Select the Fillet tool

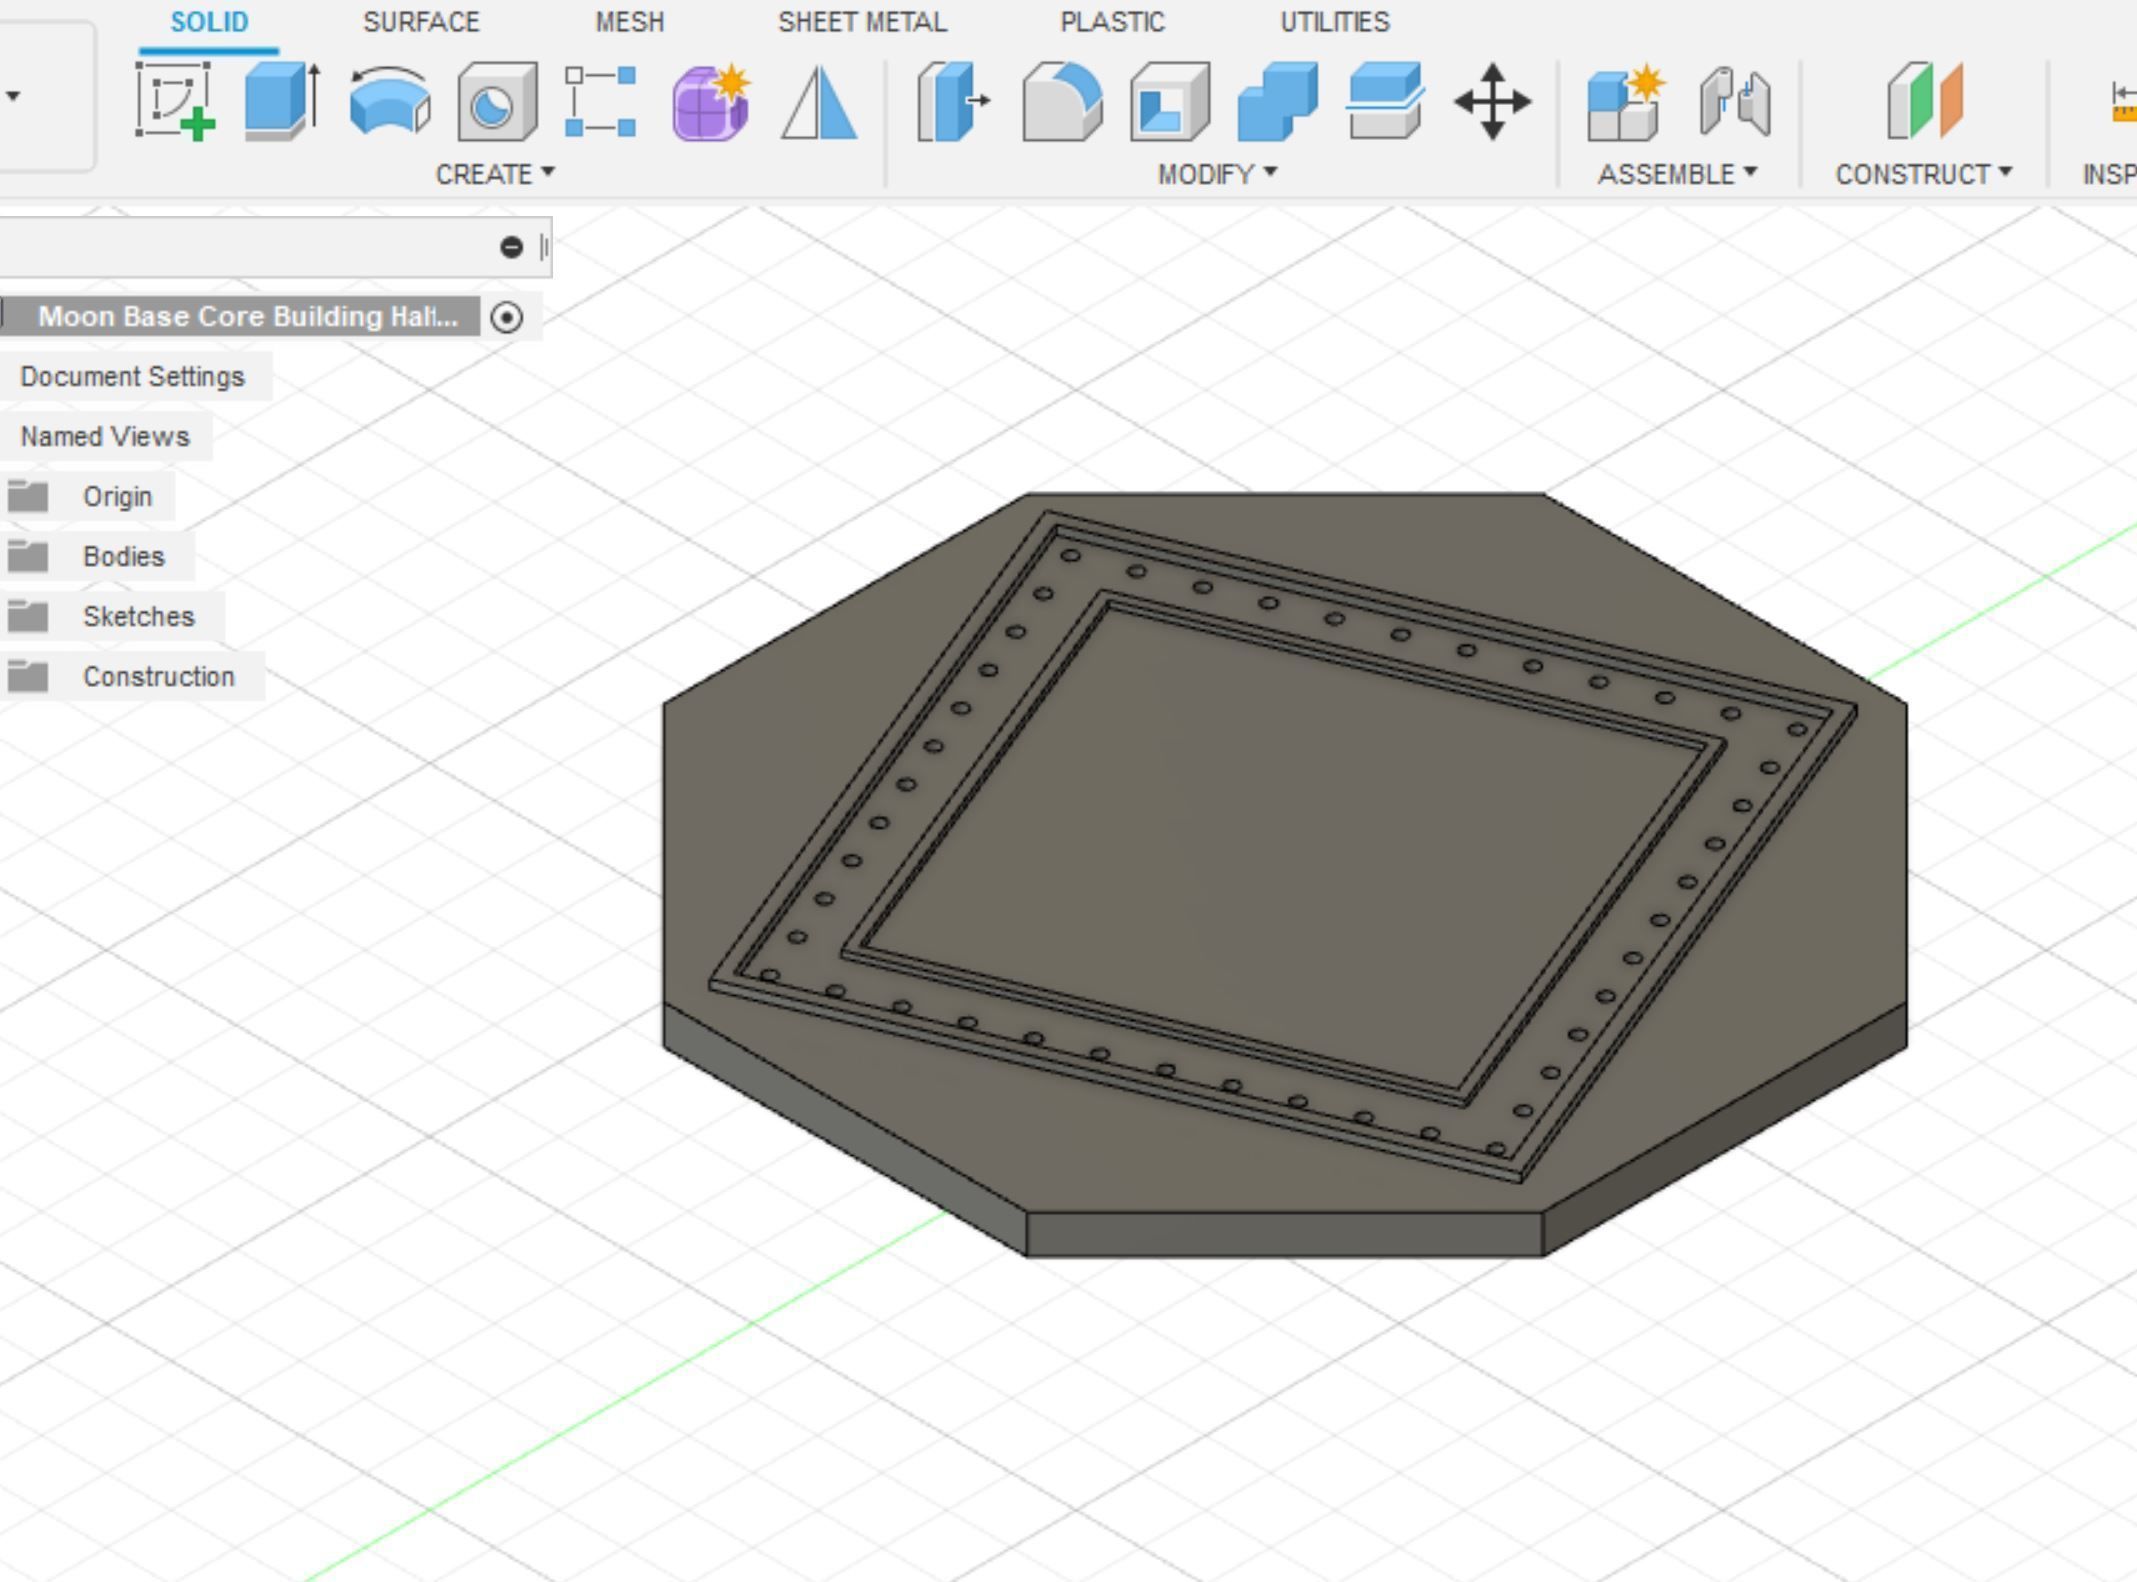pos(1062,101)
